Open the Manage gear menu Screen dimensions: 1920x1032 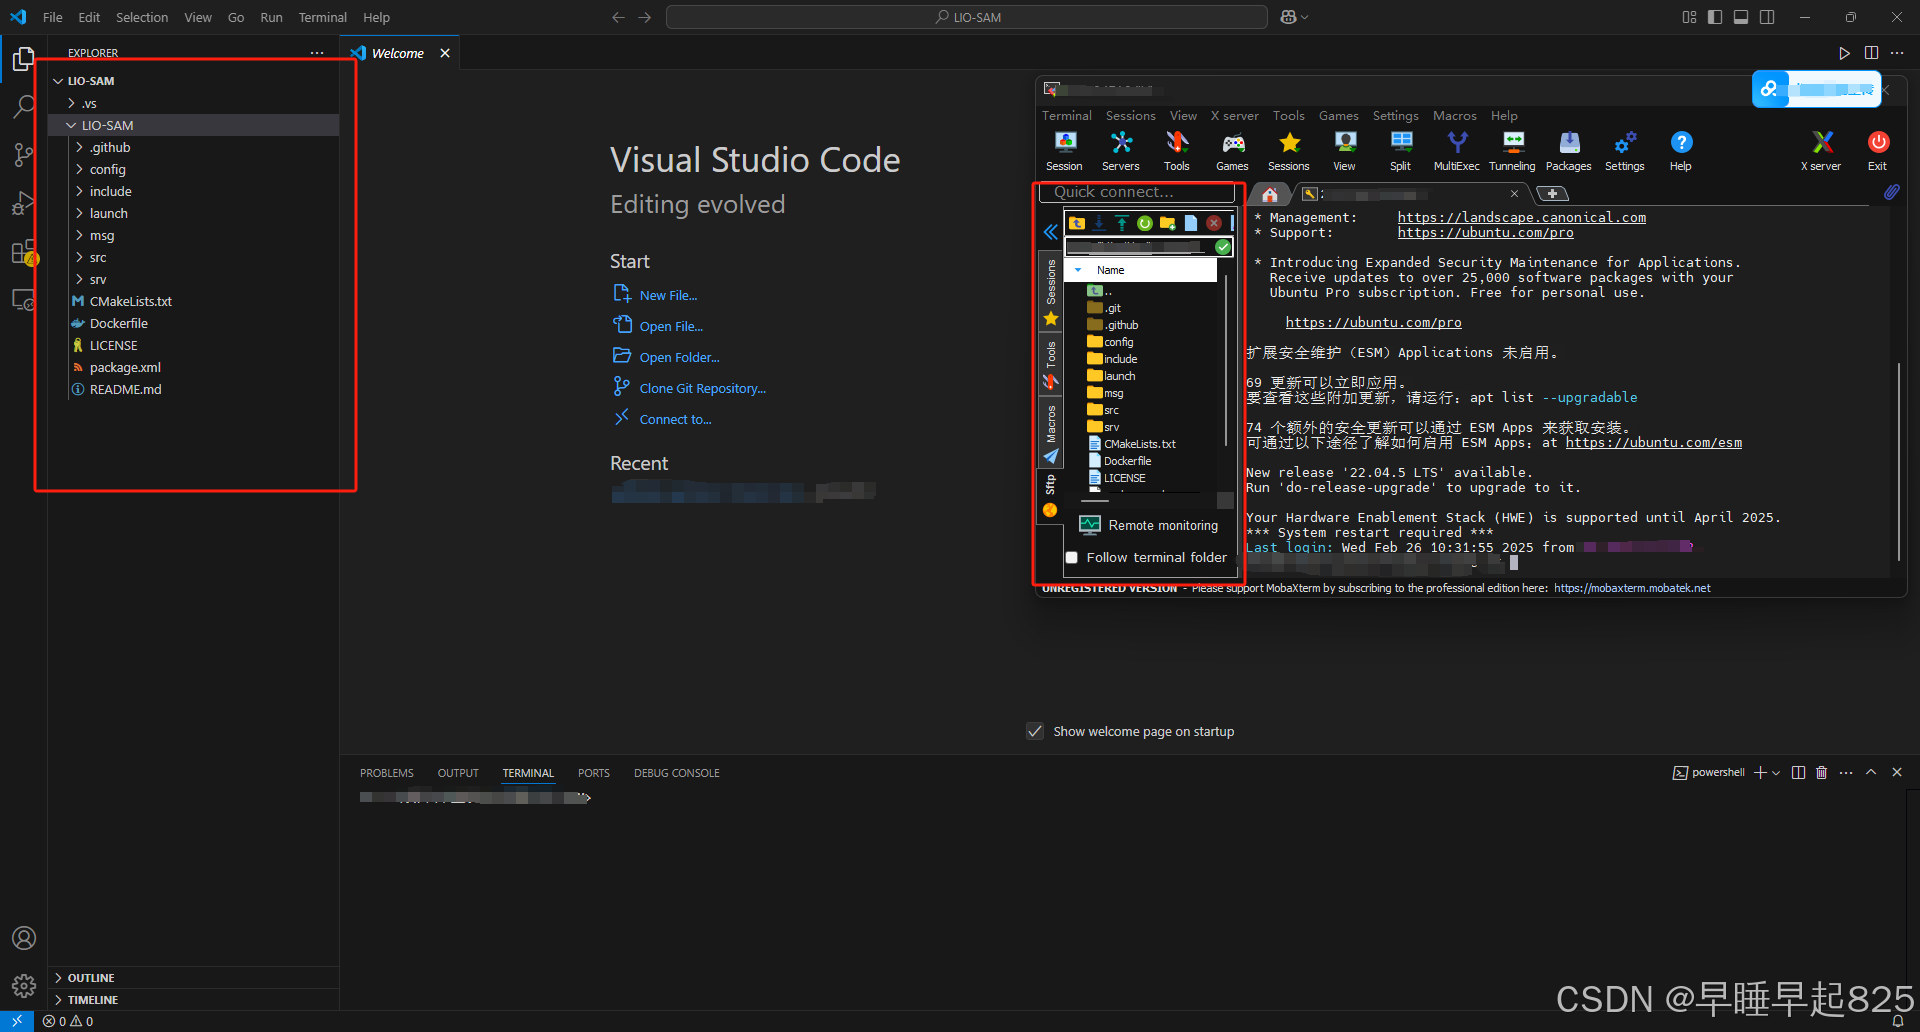pos(23,986)
